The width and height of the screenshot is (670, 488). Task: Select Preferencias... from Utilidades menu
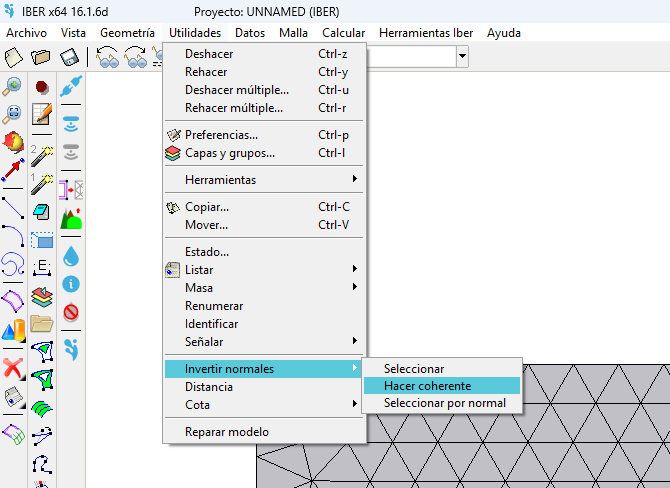tap(264, 135)
